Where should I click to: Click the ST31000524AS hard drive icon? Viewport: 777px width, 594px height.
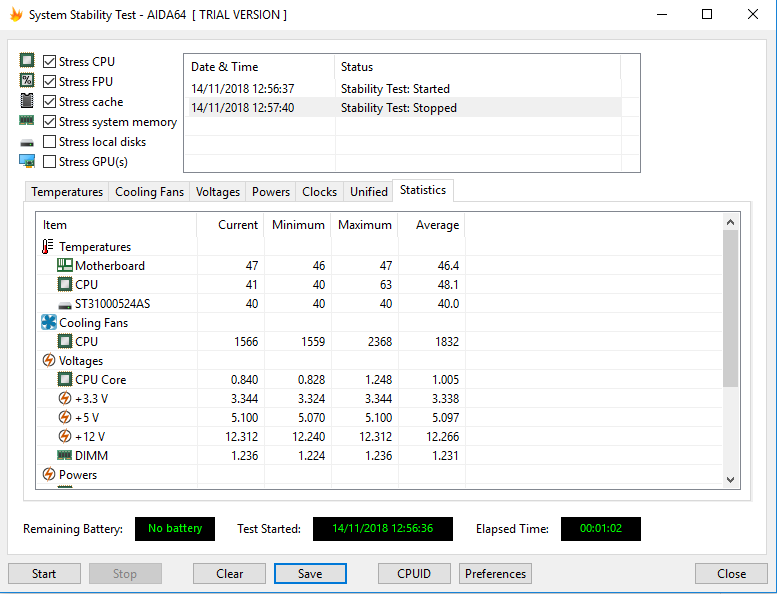point(64,305)
